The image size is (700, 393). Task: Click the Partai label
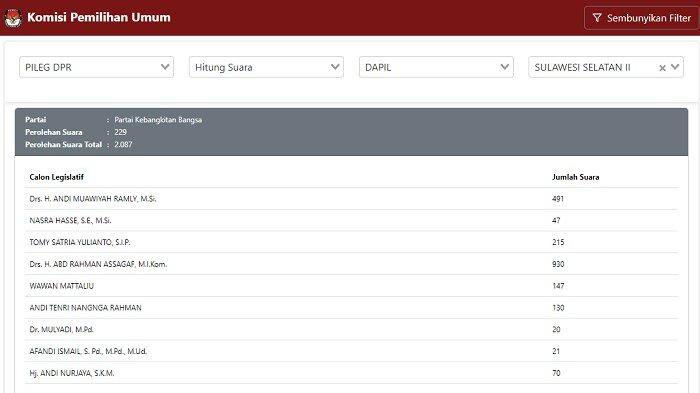click(x=35, y=120)
